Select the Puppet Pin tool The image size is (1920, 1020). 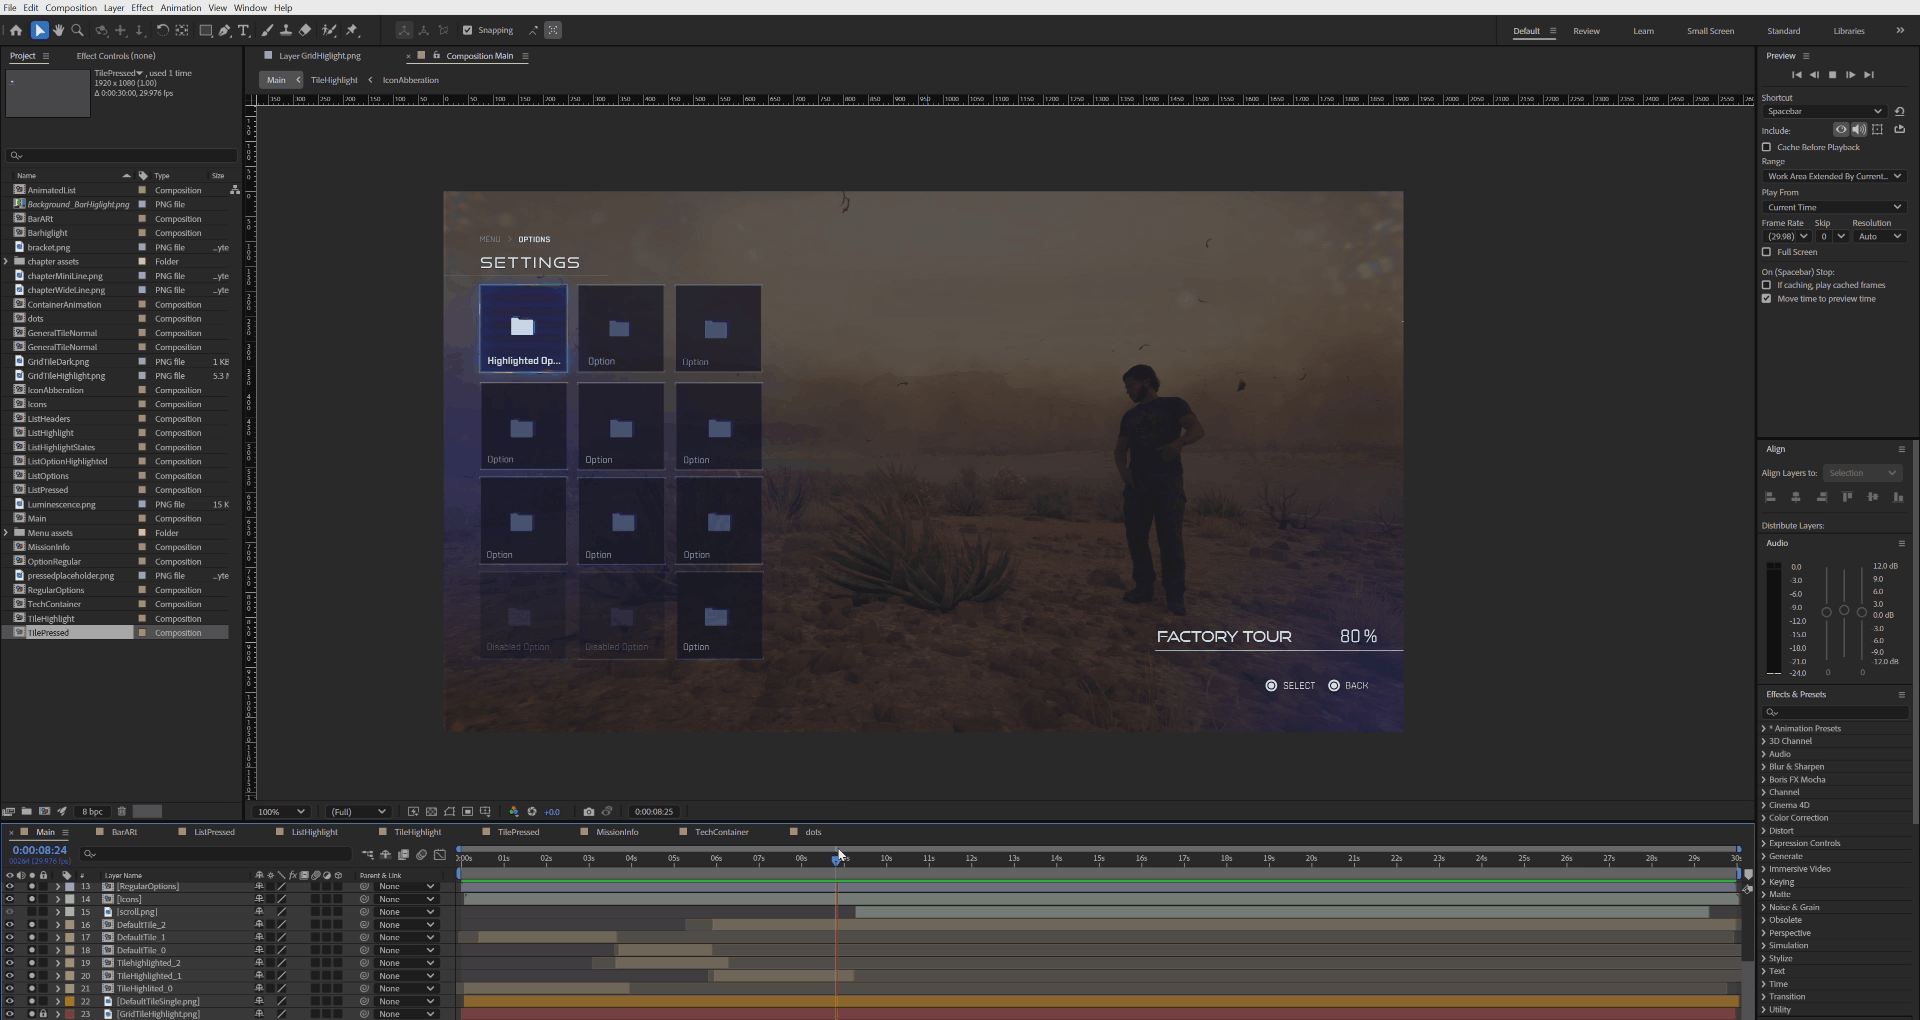(352, 30)
